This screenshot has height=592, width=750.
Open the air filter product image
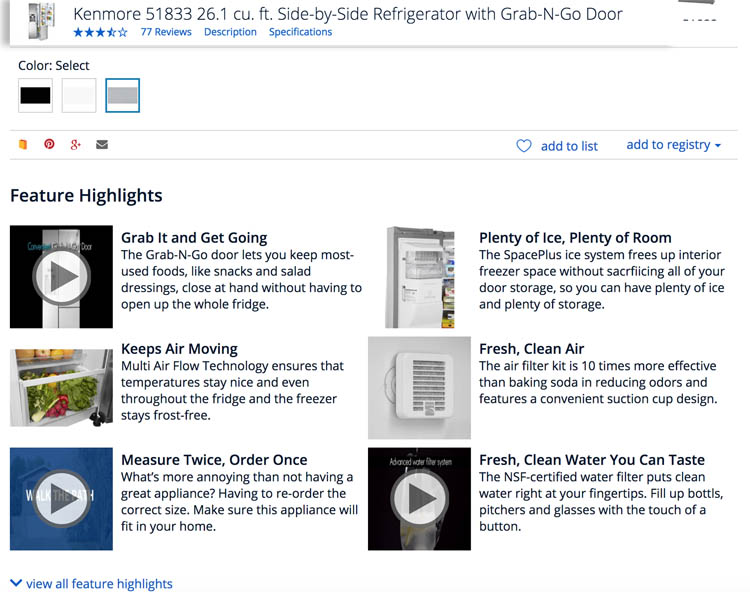(419, 387)
